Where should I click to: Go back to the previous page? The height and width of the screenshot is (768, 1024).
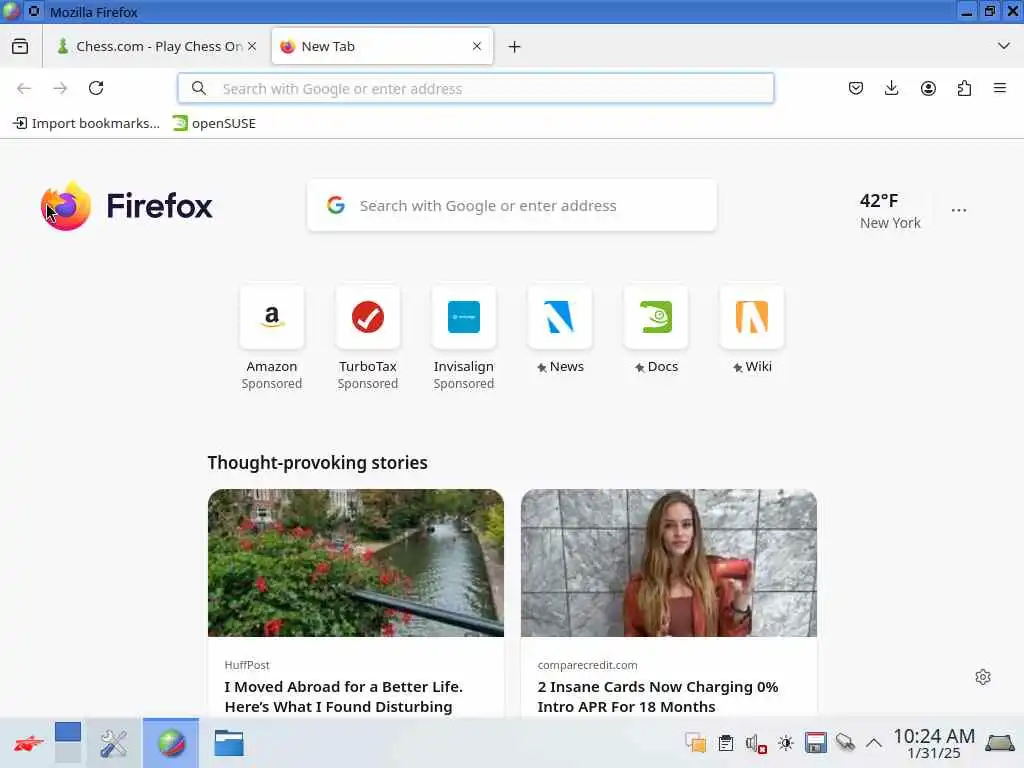pyautogui.click(x=24, y=88)
